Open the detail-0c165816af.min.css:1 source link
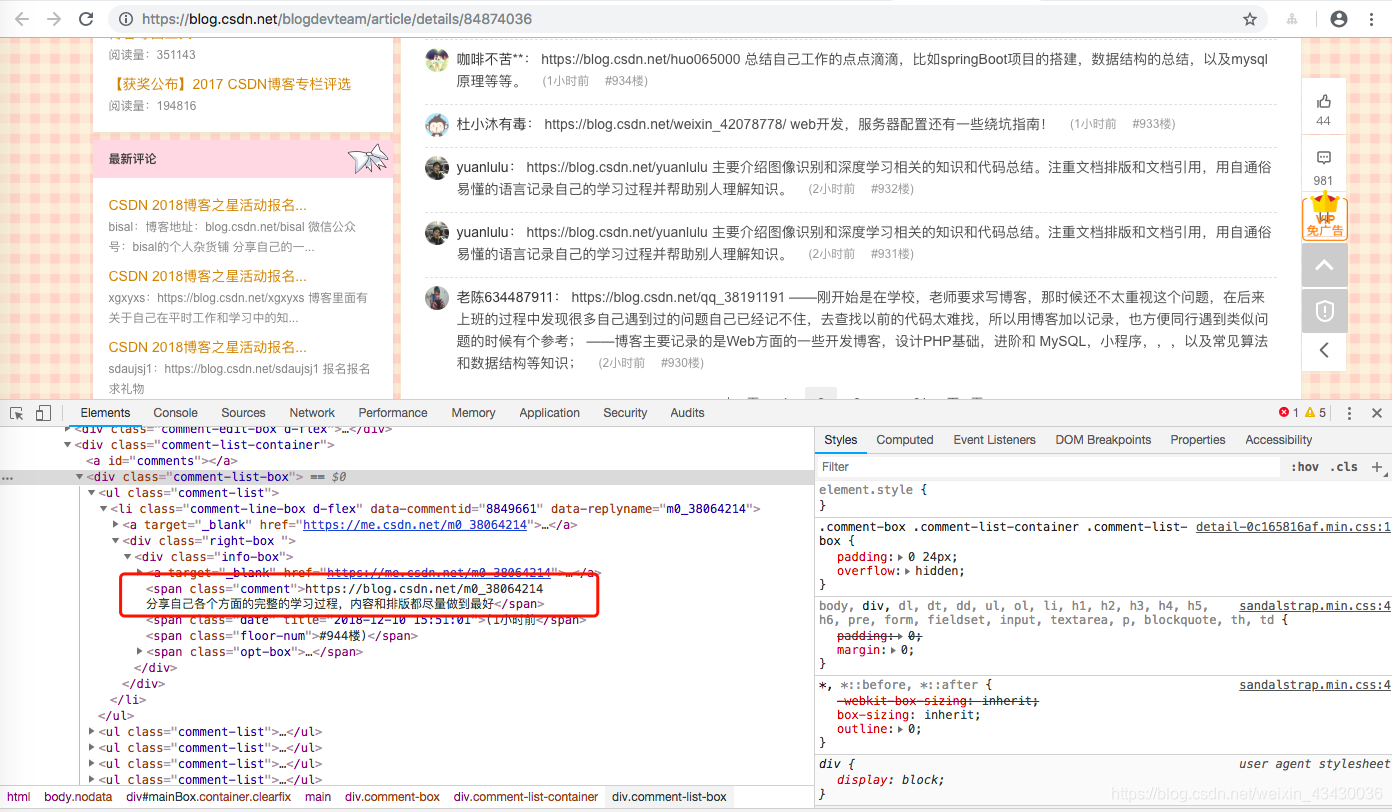Viewport: 1392px width, 812px height. point(1293,527)
